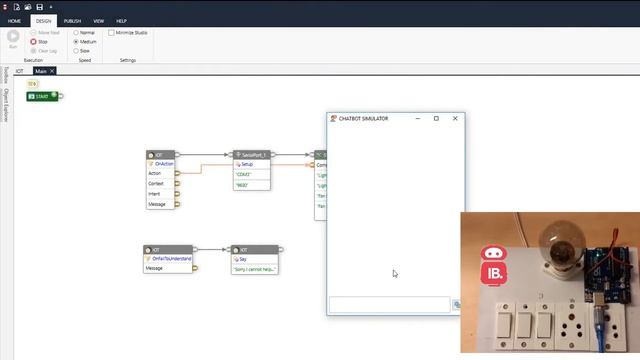This screenshot has width=640, height=360.
Task: Enable the Minimize Studio checkbox
Action: [x=111, y=33]
